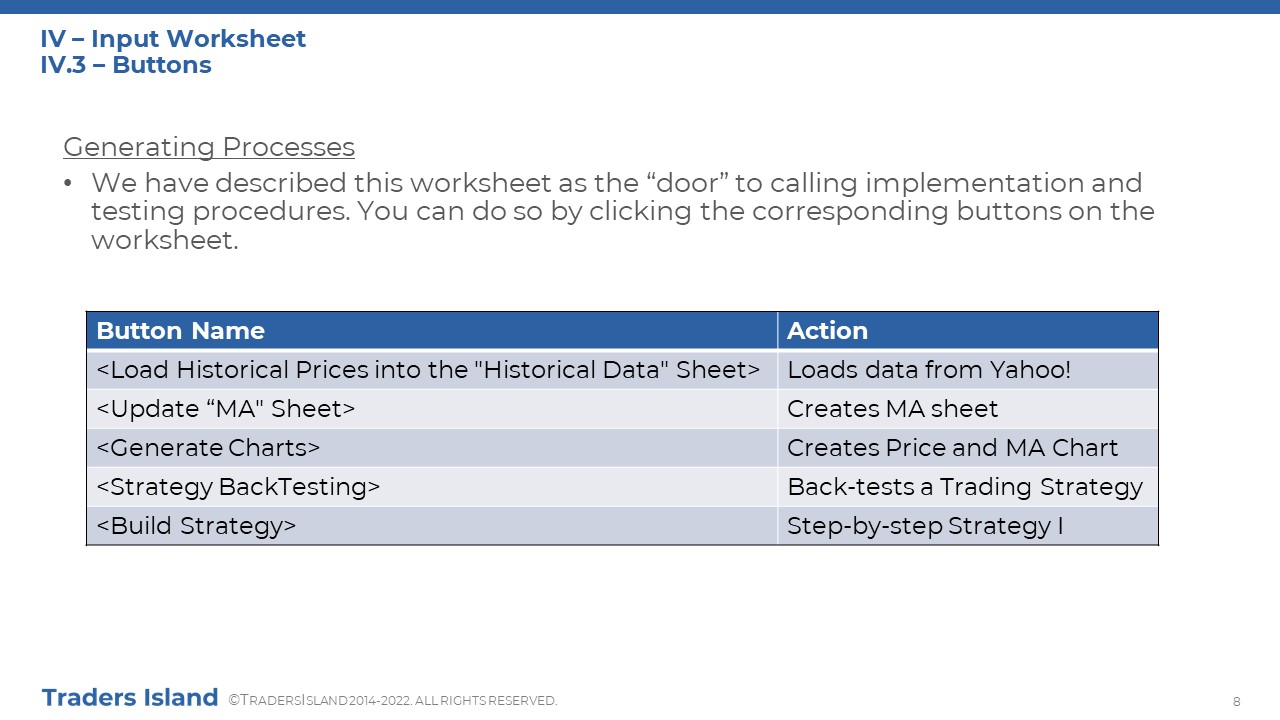Click the 'Creates Price and MA Chart' cell
This screenshot has height=720, width=1280.
[x=968, y=448]
